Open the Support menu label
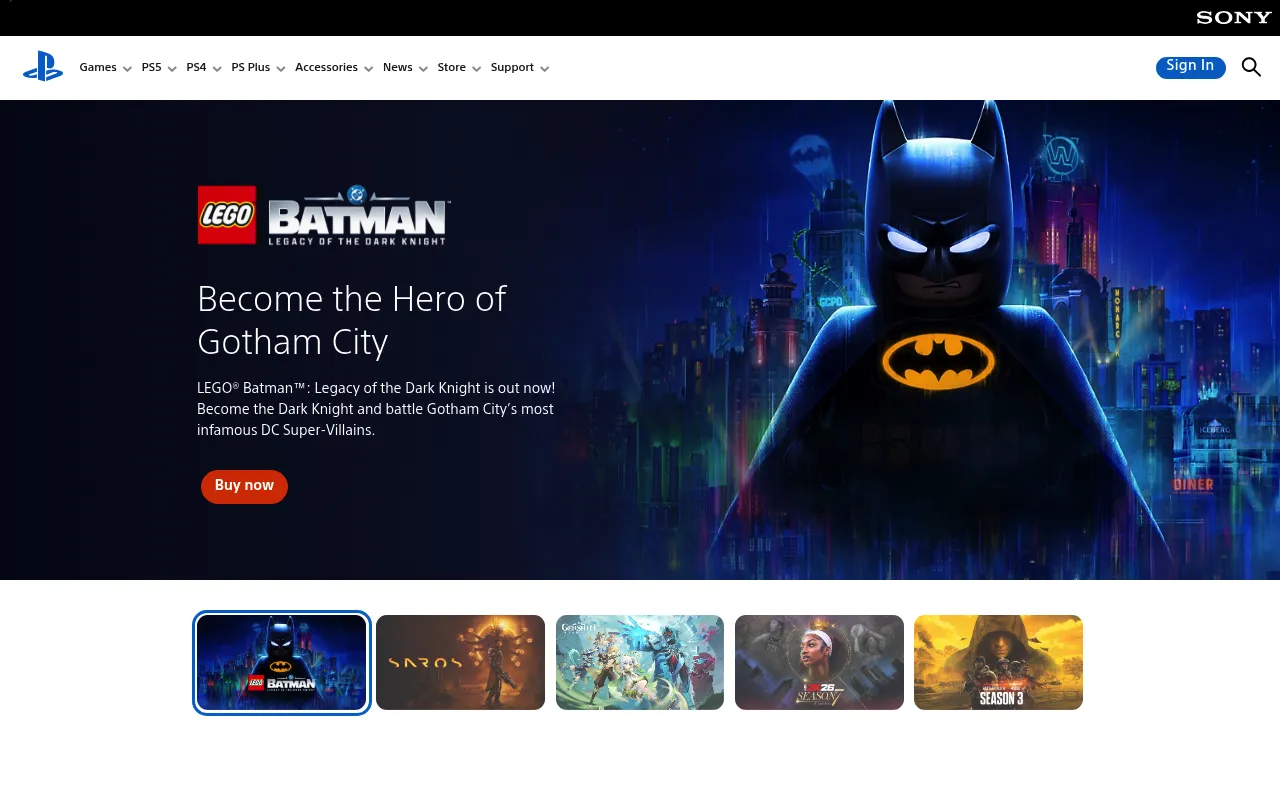Viewport: 1280px width, 800px height. point(512,68)
